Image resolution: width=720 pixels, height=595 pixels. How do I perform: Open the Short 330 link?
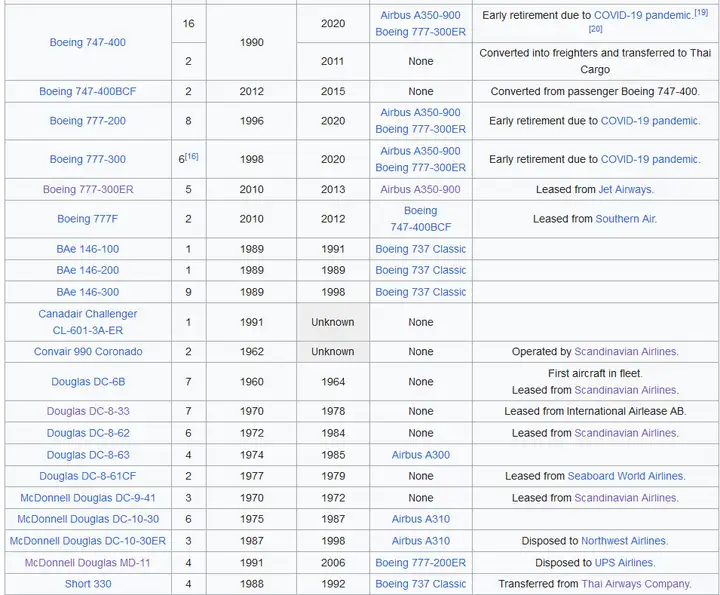coord(88,584)
